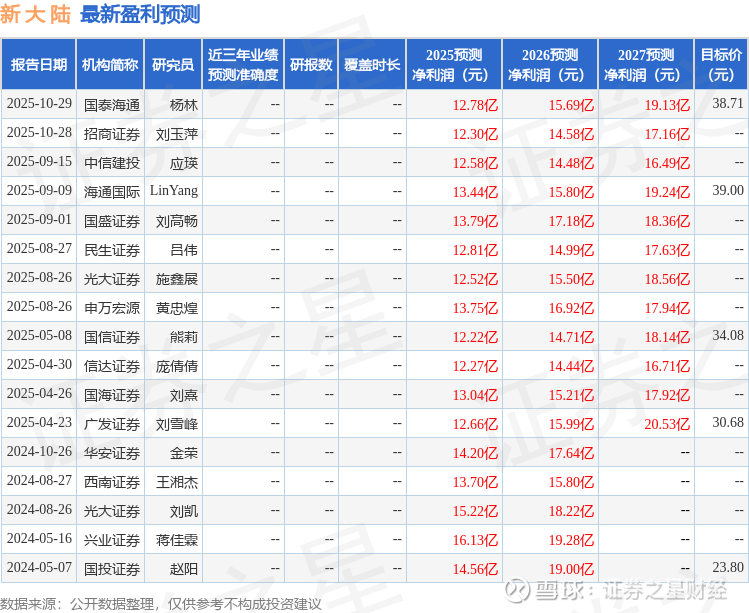Select researcher 刘玉萍
The image size is (749, 613).
pyautogui.click(x=177, y=134)
